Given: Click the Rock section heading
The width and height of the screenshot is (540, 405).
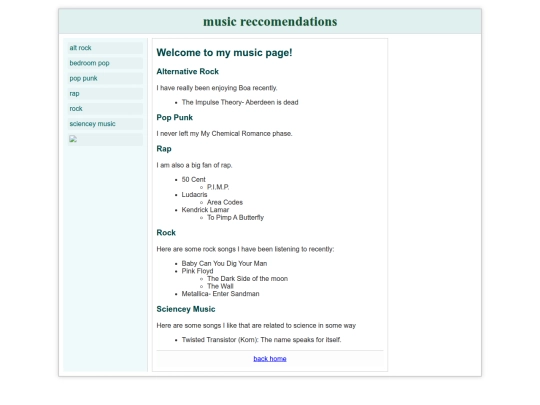Looking at the screenshot, I should click(x=166, y=232).
